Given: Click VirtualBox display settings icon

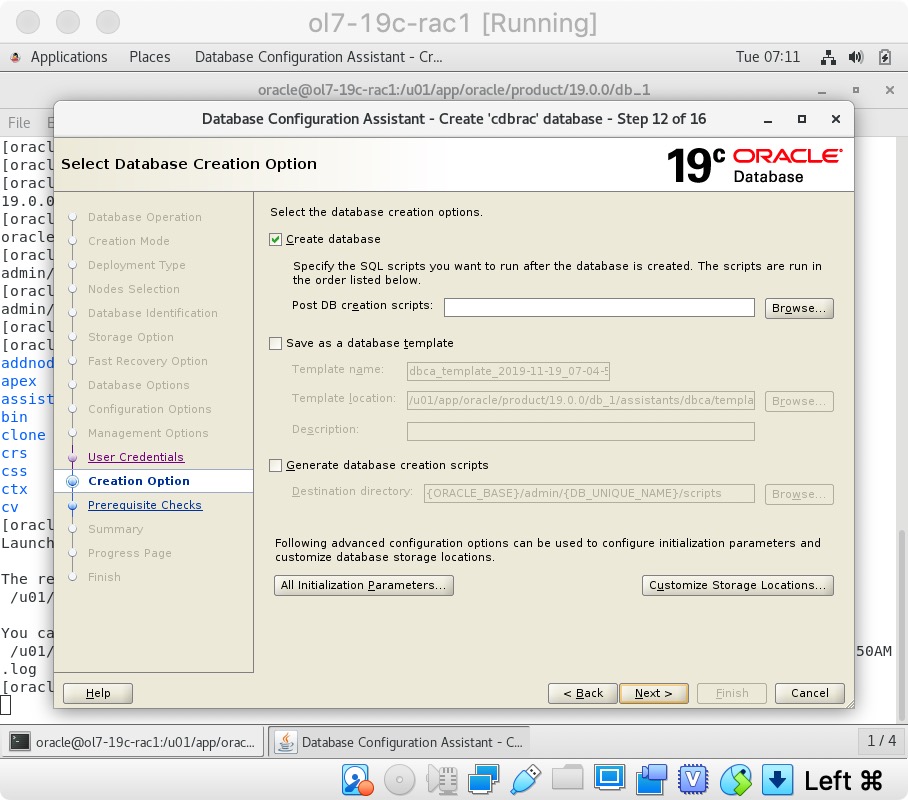Looking at the screenshot, I should [609, 778].
